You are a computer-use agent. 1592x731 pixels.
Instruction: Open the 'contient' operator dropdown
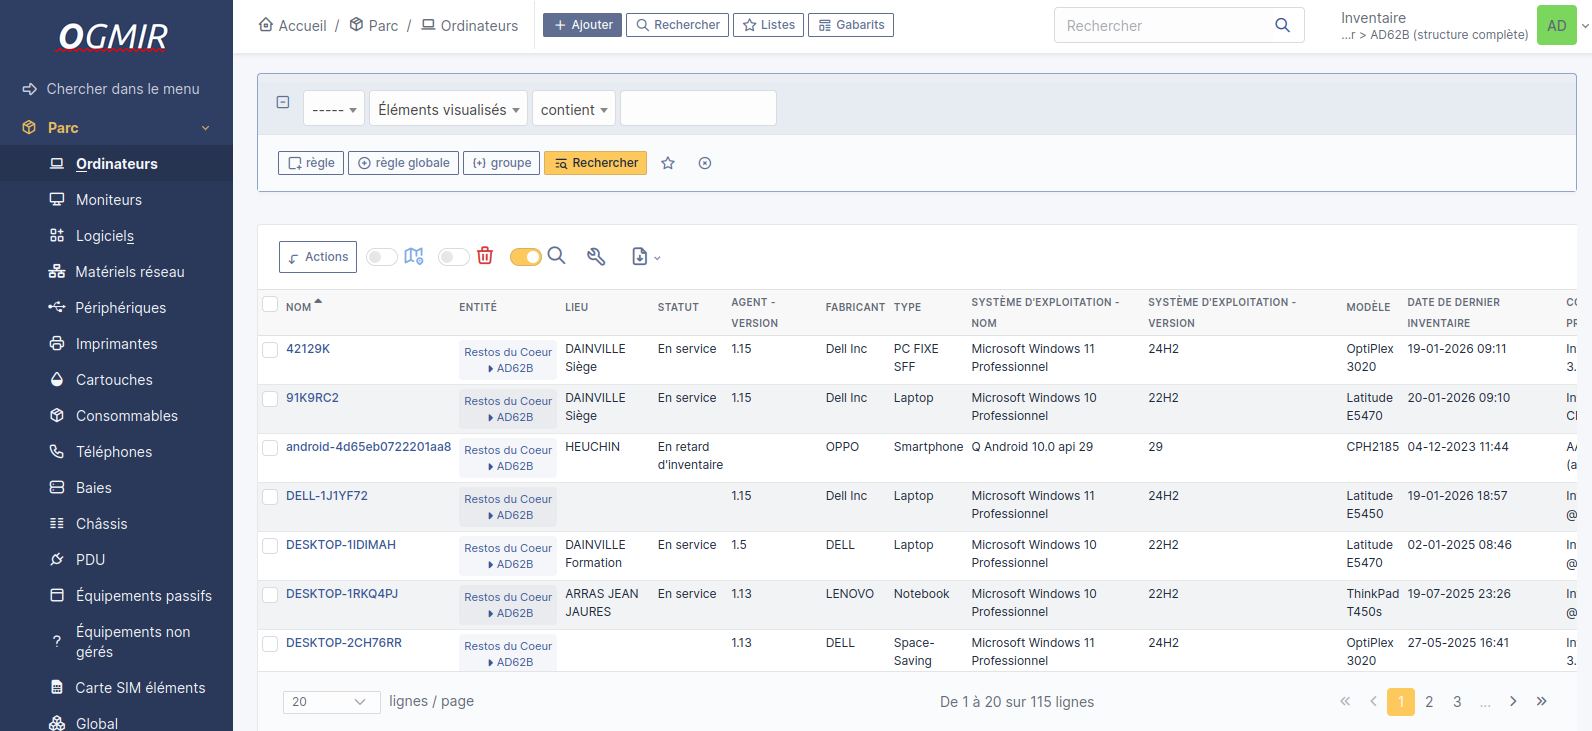coord(574,110)
